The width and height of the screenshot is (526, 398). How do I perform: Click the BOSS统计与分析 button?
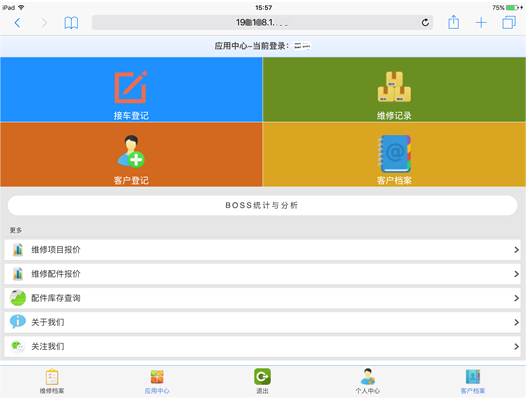262,205
